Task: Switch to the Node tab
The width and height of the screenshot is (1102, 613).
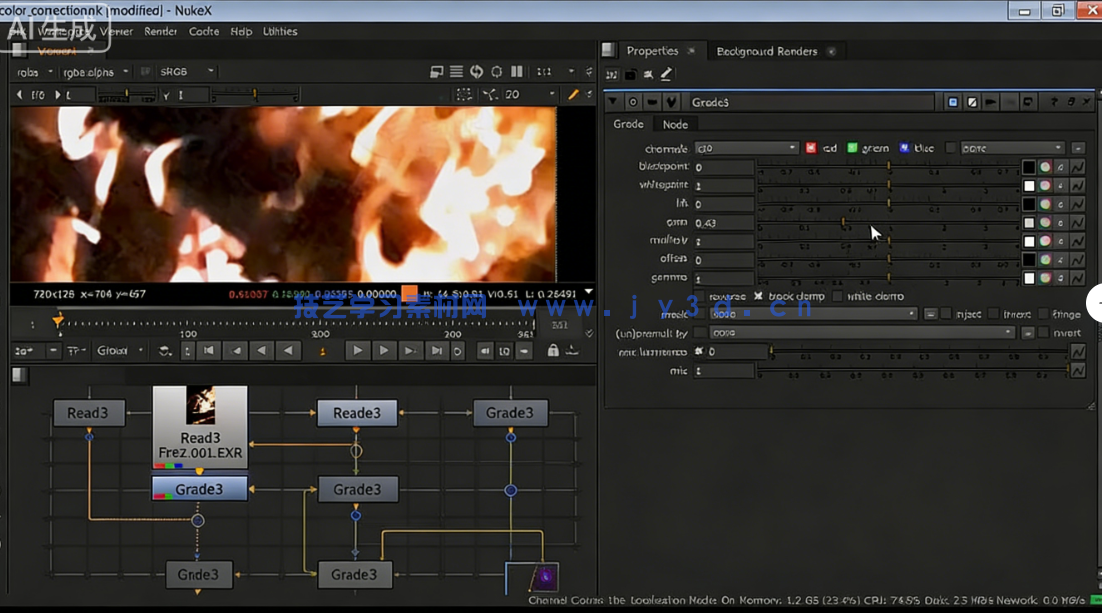Action: (675, 124)
